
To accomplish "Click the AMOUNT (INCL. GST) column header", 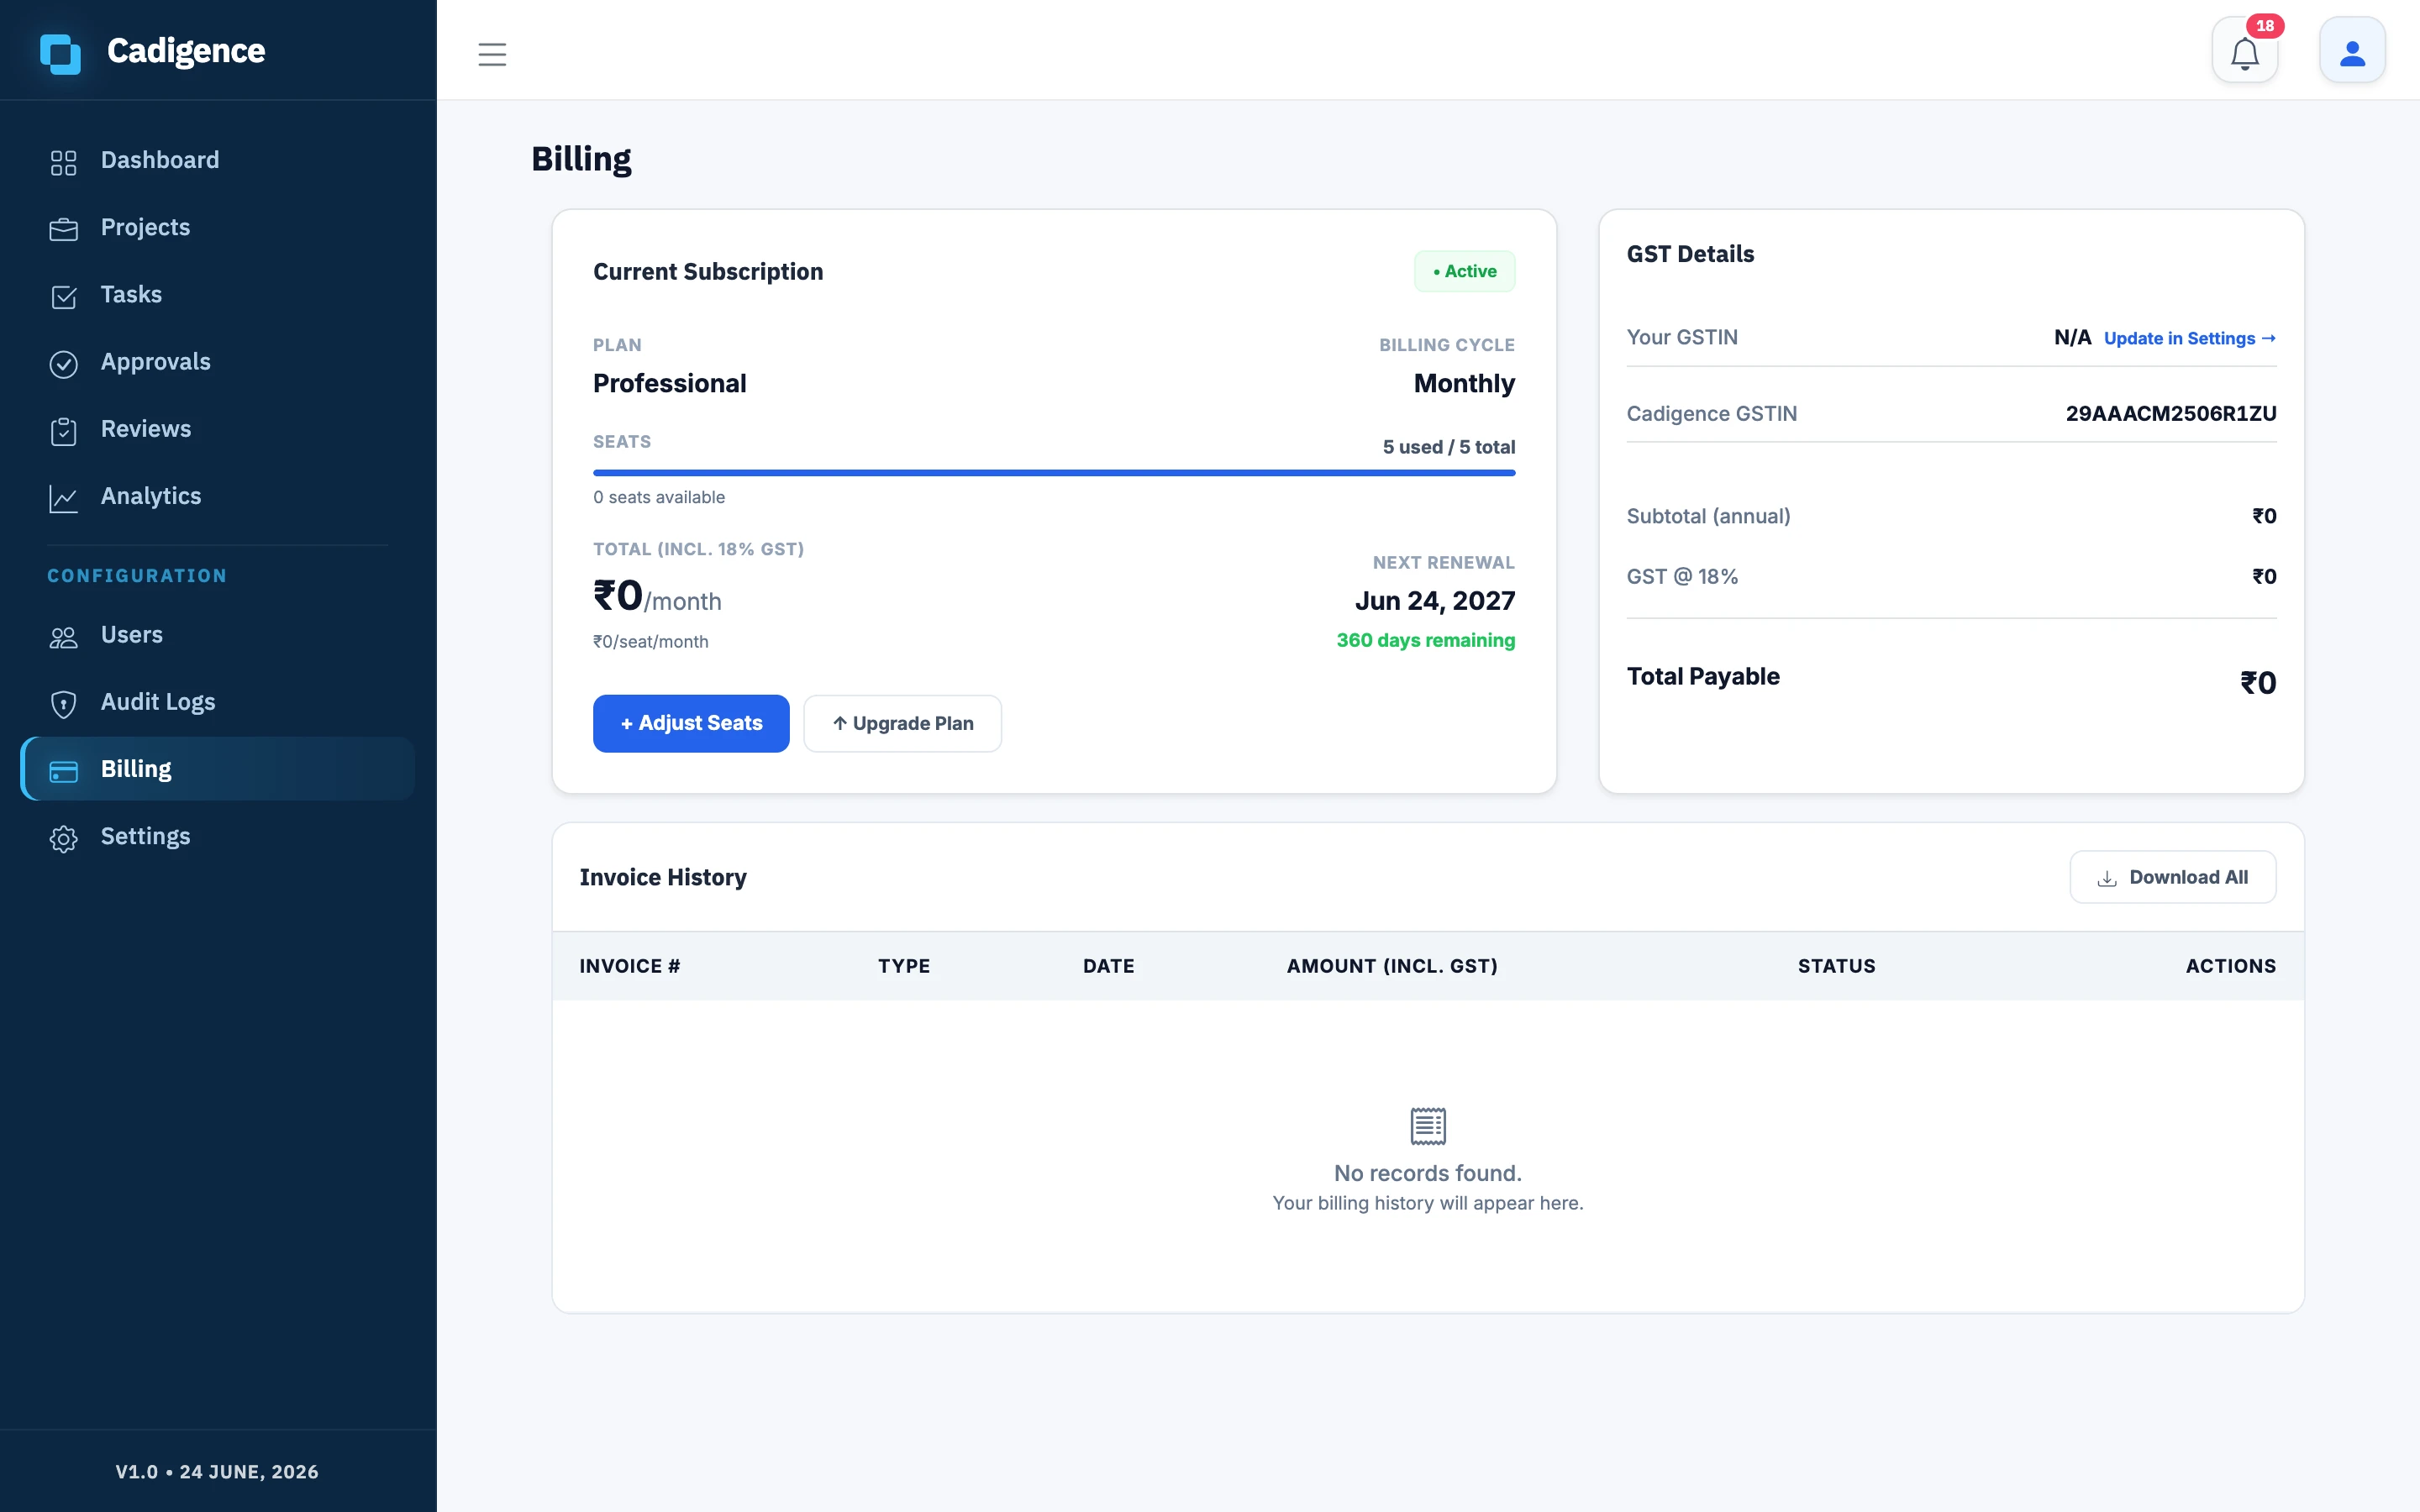I will pos(1392,966).
